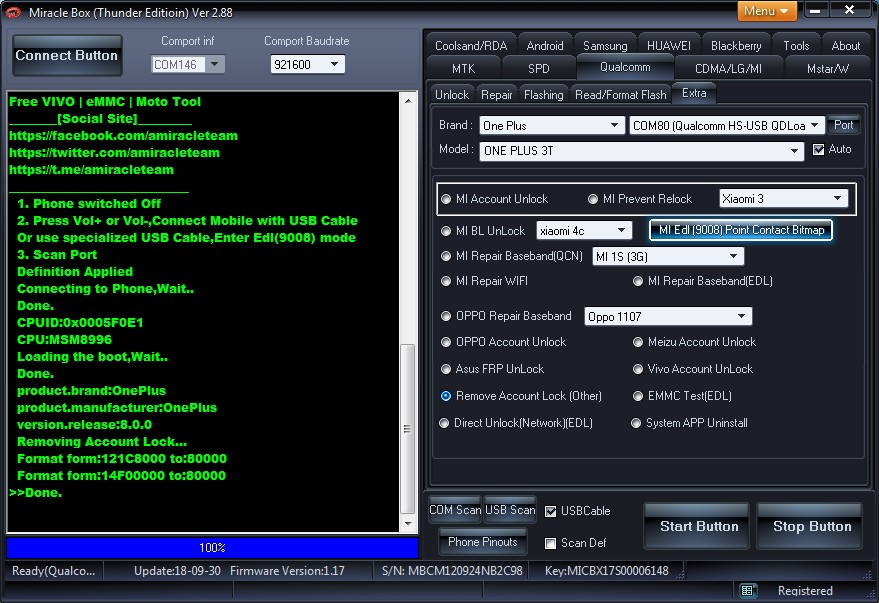Screen dimensions: 879x603
Task: Switch to the MTK tab
Action: [x=463, y=69]
